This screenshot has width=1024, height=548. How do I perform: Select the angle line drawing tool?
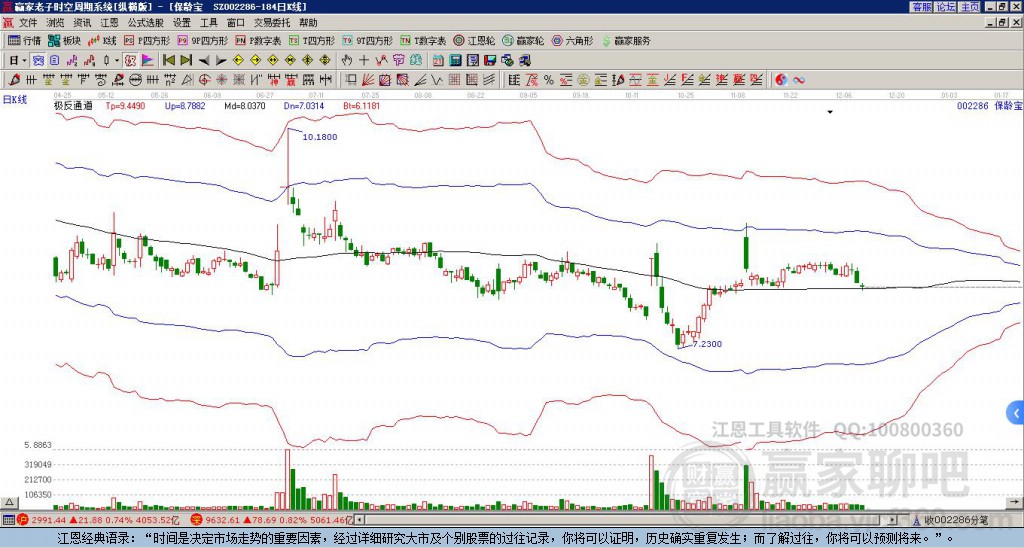click(x=420, y=80)
